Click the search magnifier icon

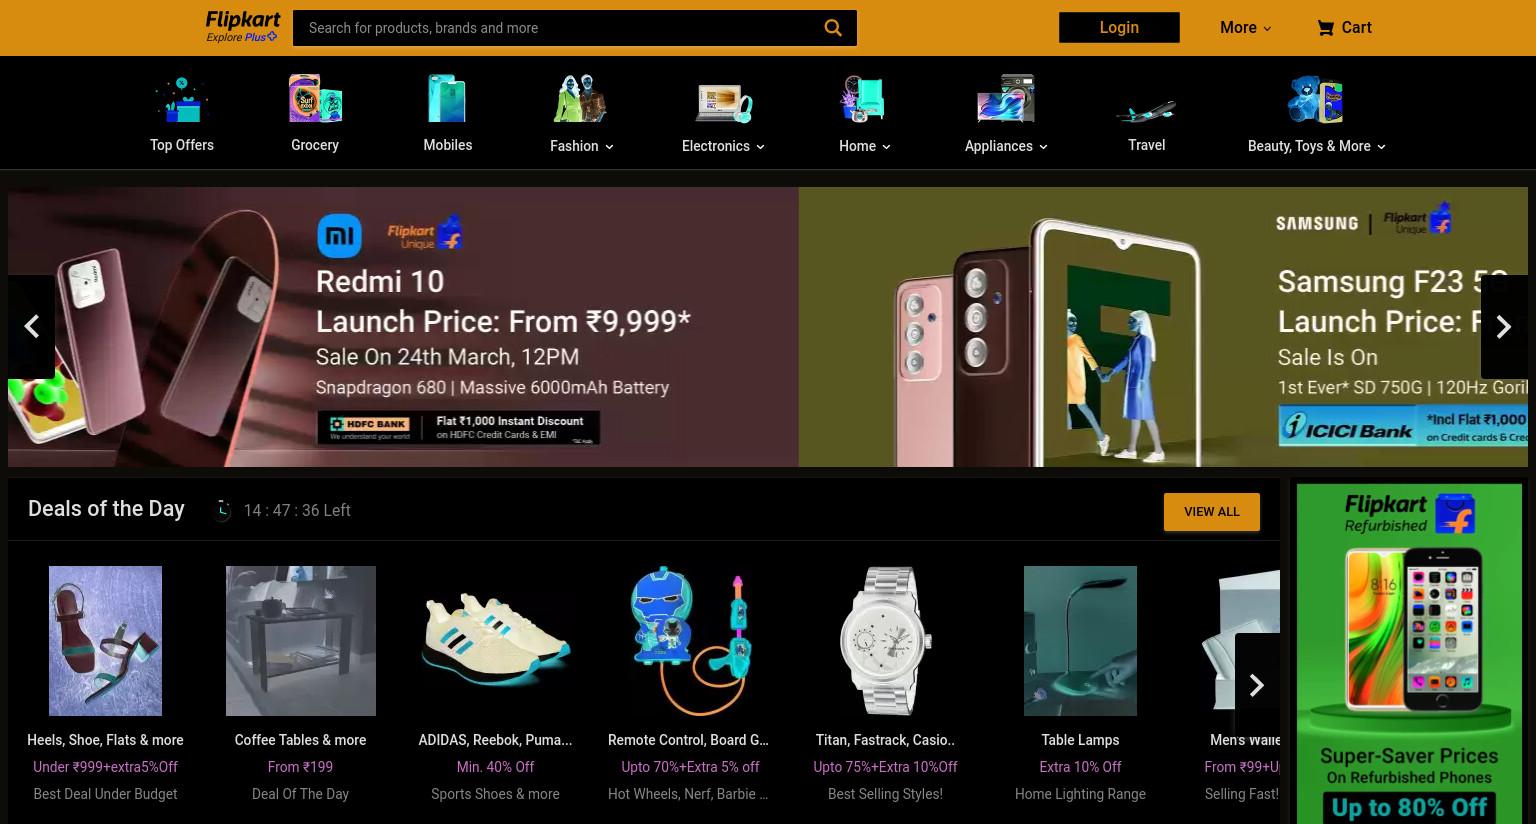(832, 28)
